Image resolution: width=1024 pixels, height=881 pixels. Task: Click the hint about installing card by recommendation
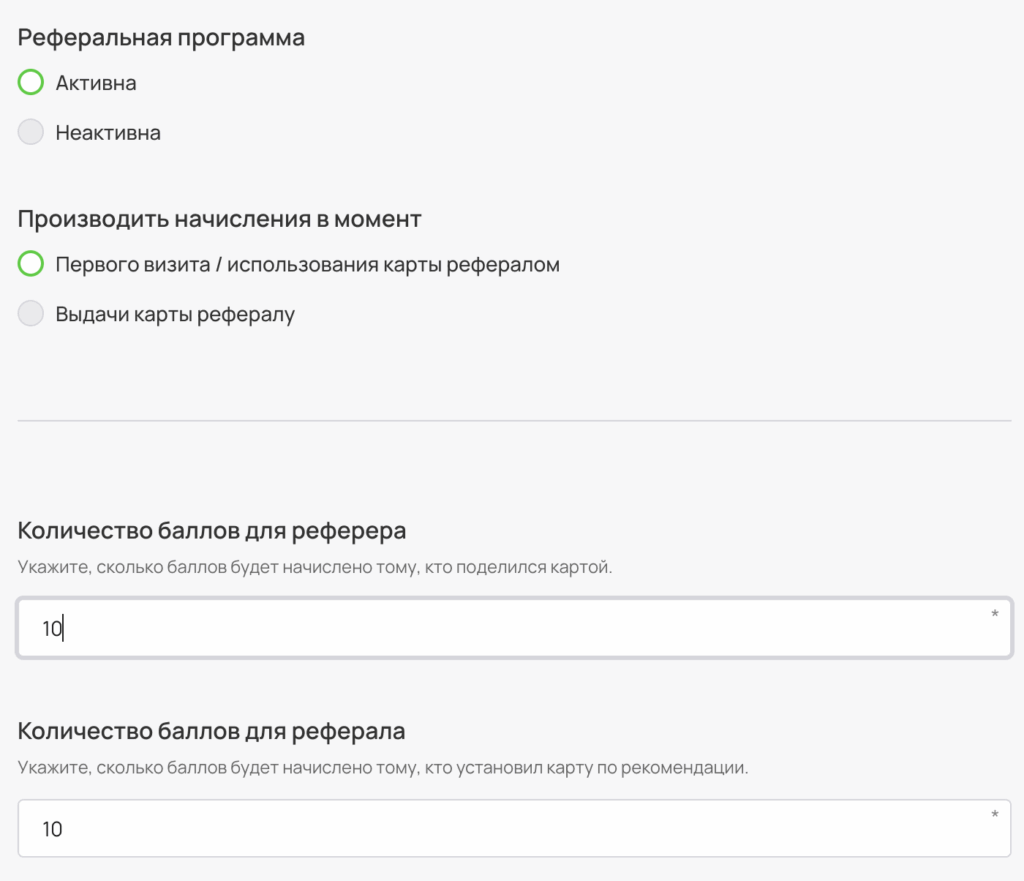[x=383, y=768]
